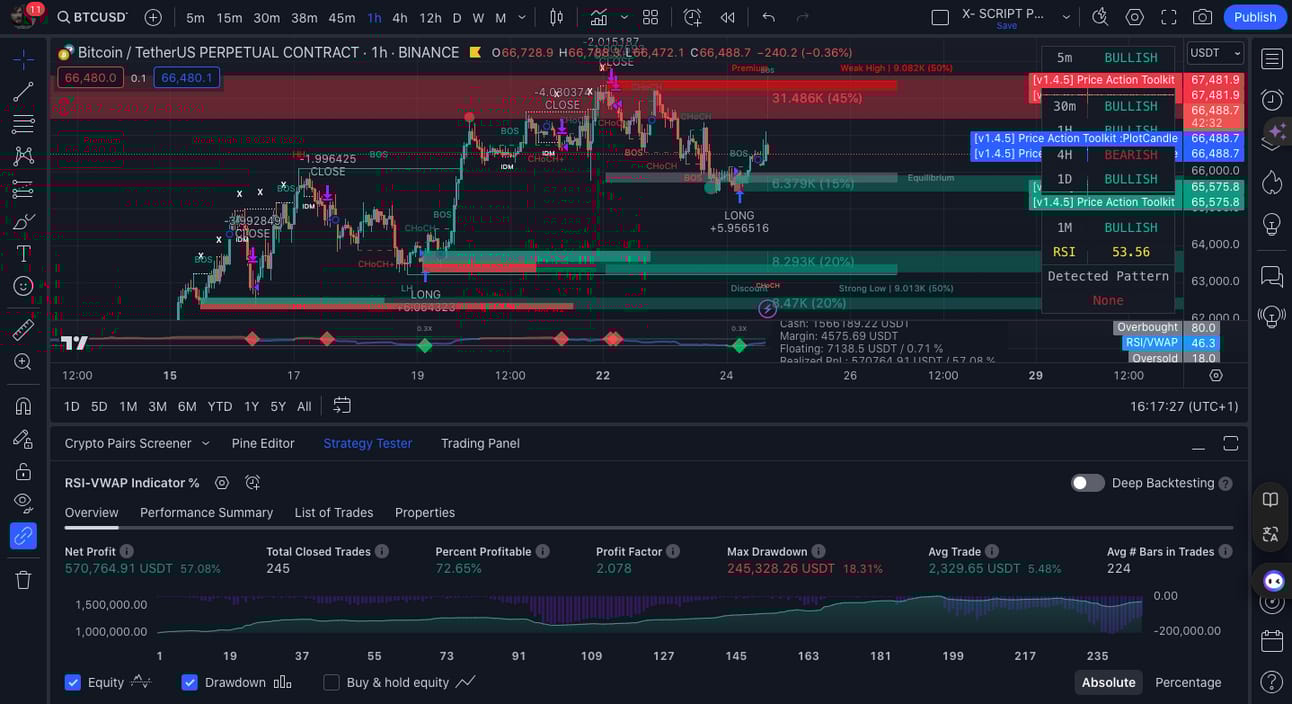The image size is (1292, 704).
Task: Toggle lock all drawing tools
Action: coord(23,471)
